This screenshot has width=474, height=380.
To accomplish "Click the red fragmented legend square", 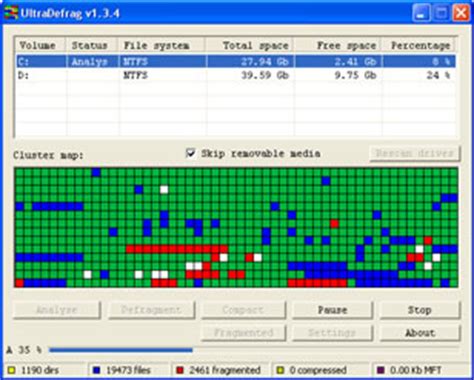I will coord(180,370).
